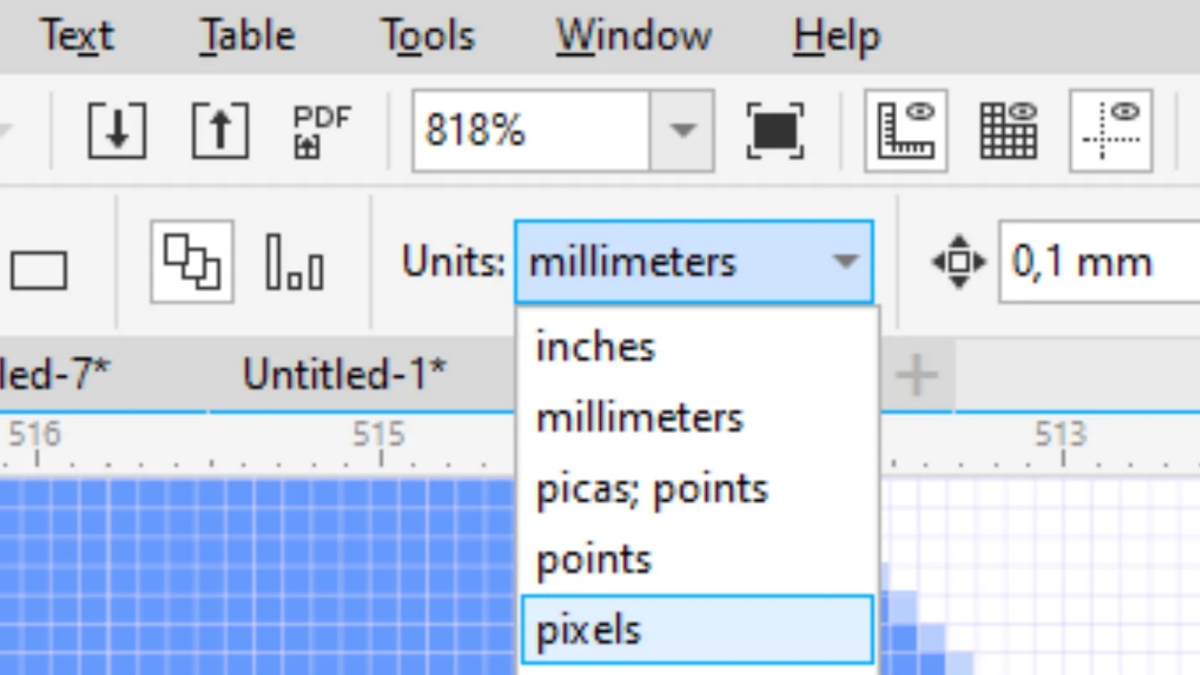Collapse the Units millimeters dropdown
Image resolution: width=1200 pixels, height=675 pixels.
click(845, 262)
